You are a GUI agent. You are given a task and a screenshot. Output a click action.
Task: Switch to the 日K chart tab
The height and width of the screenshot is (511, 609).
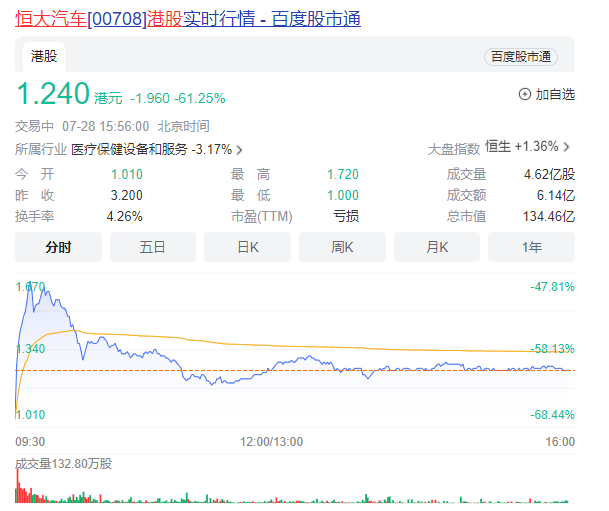pyautogui.click(x=247, y=247)
